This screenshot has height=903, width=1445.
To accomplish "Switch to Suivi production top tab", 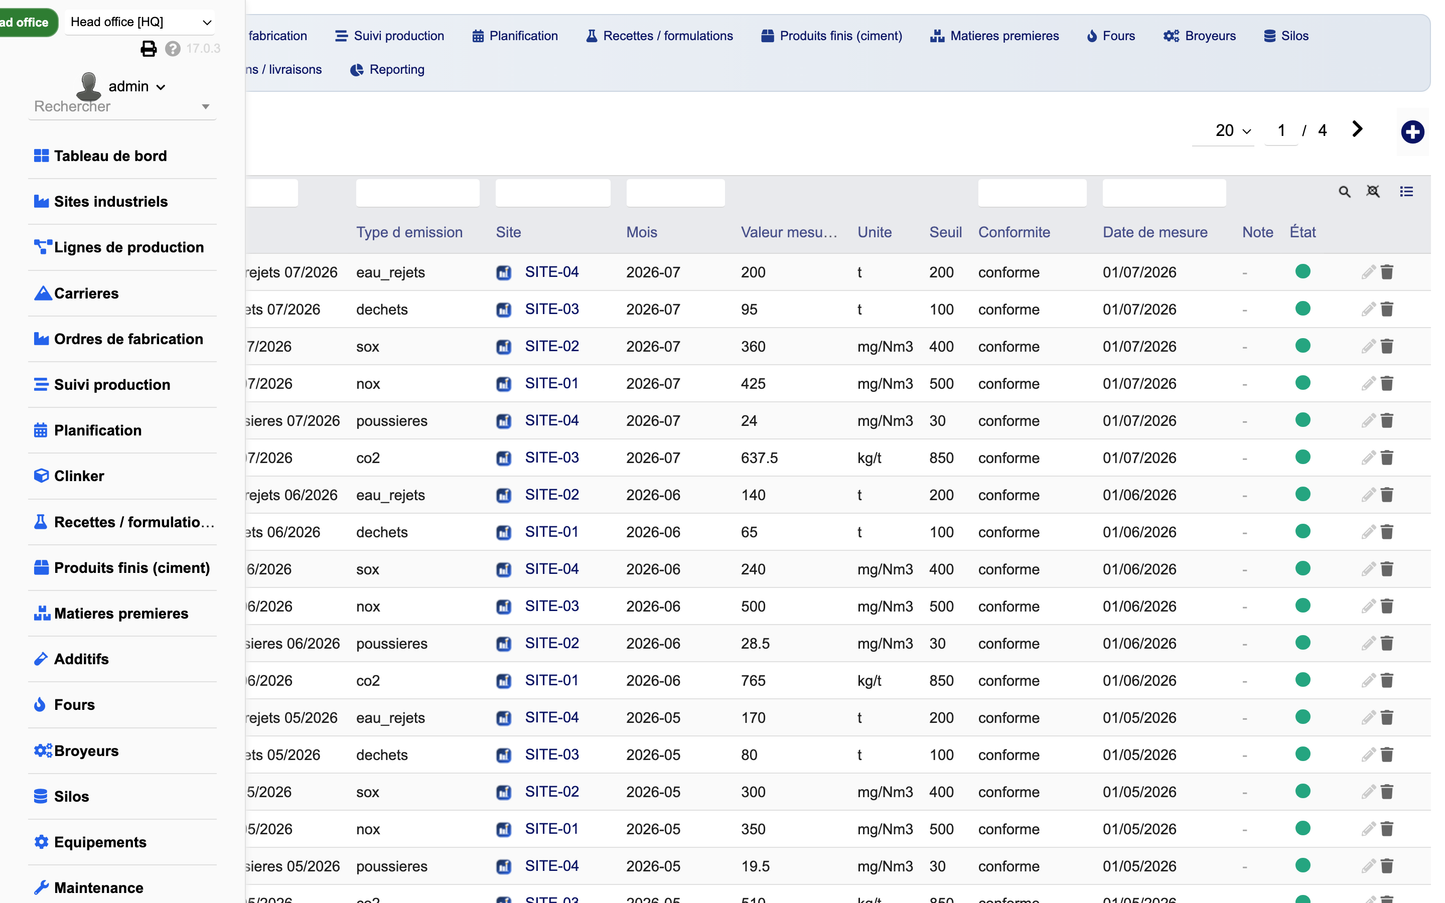I will pyautogui.click(x=390, y=36).
